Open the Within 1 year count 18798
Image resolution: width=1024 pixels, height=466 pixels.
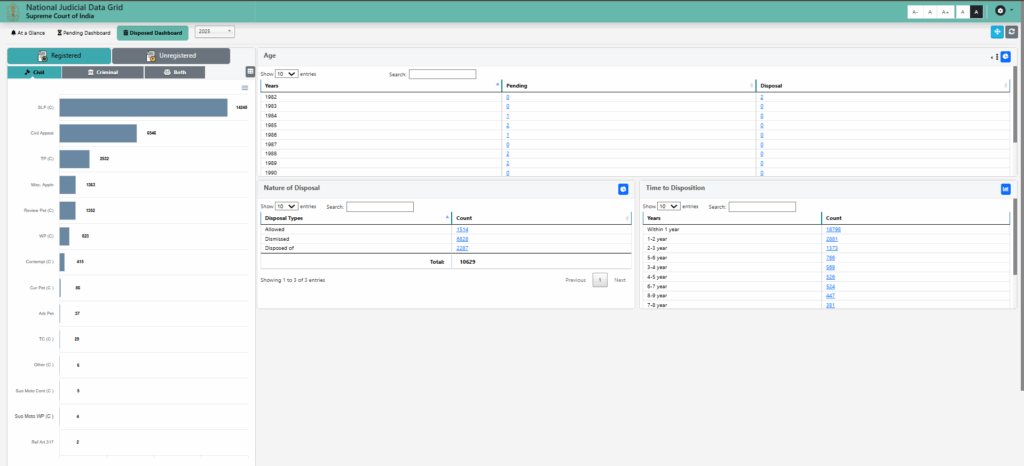coord(833,230)
